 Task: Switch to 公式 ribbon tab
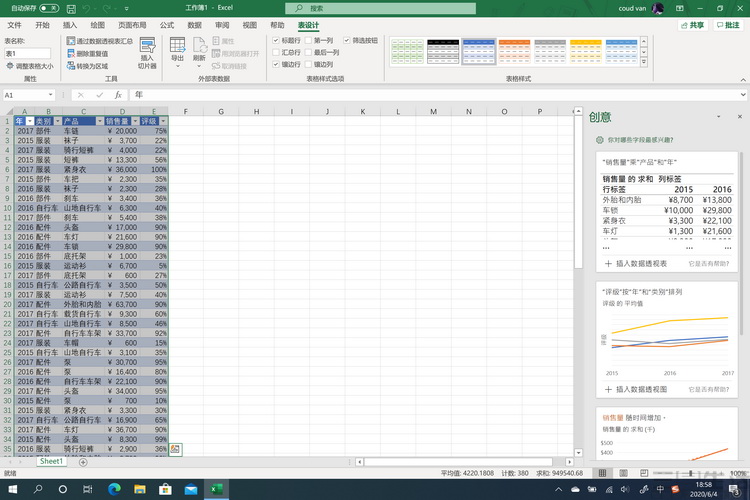point(167,25)
